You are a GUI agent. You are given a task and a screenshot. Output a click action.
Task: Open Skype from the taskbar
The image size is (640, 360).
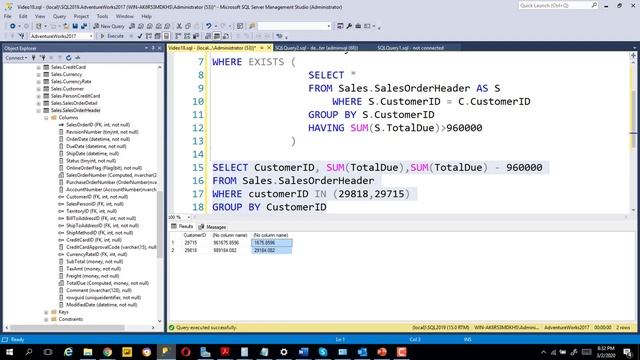click(323, 352)
